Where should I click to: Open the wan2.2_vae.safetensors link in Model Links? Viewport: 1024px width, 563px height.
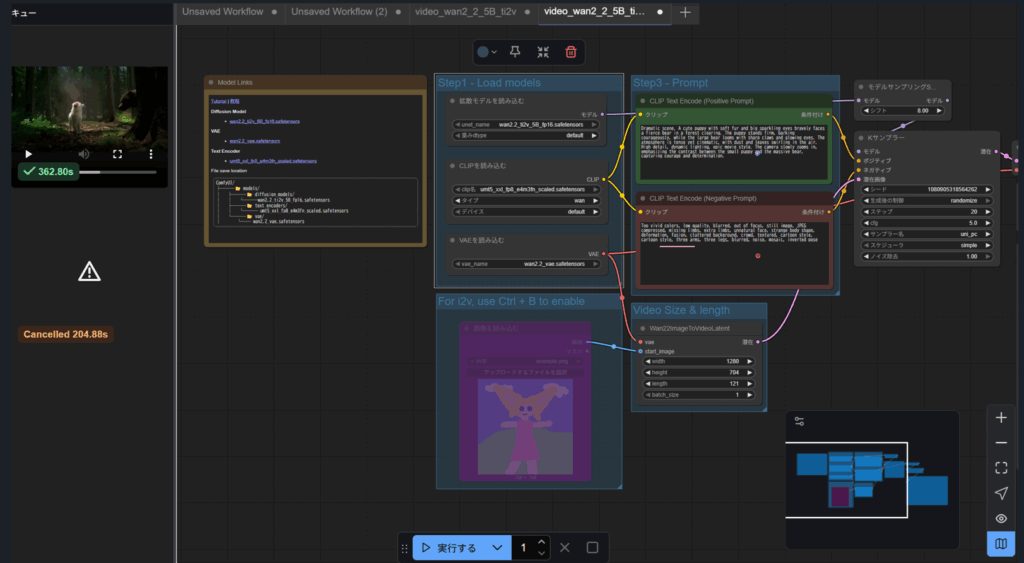(x=254, y=141)
